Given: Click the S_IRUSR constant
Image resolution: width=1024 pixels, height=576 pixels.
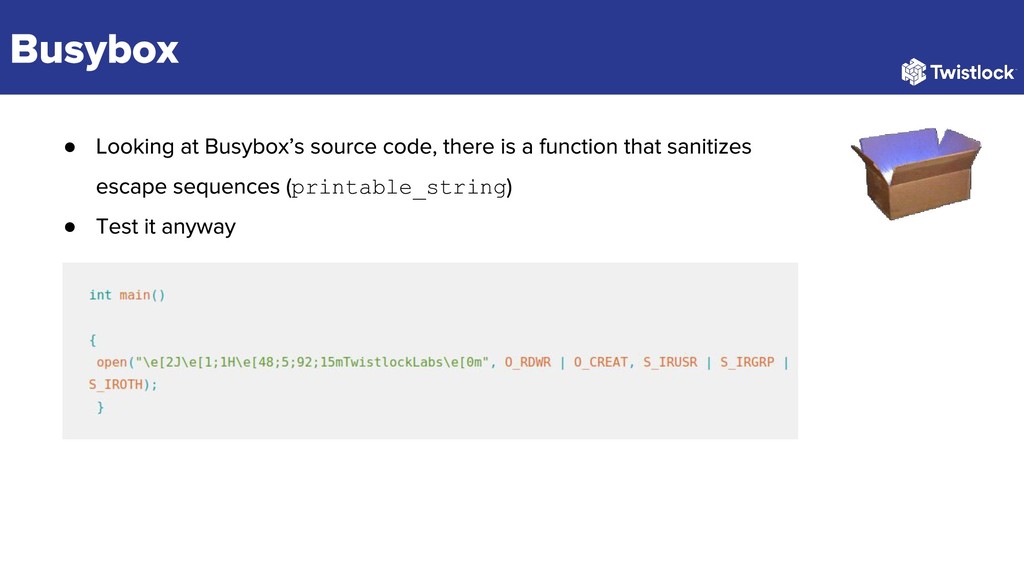Looking at the screenshot, I should [x=670, y=362].
